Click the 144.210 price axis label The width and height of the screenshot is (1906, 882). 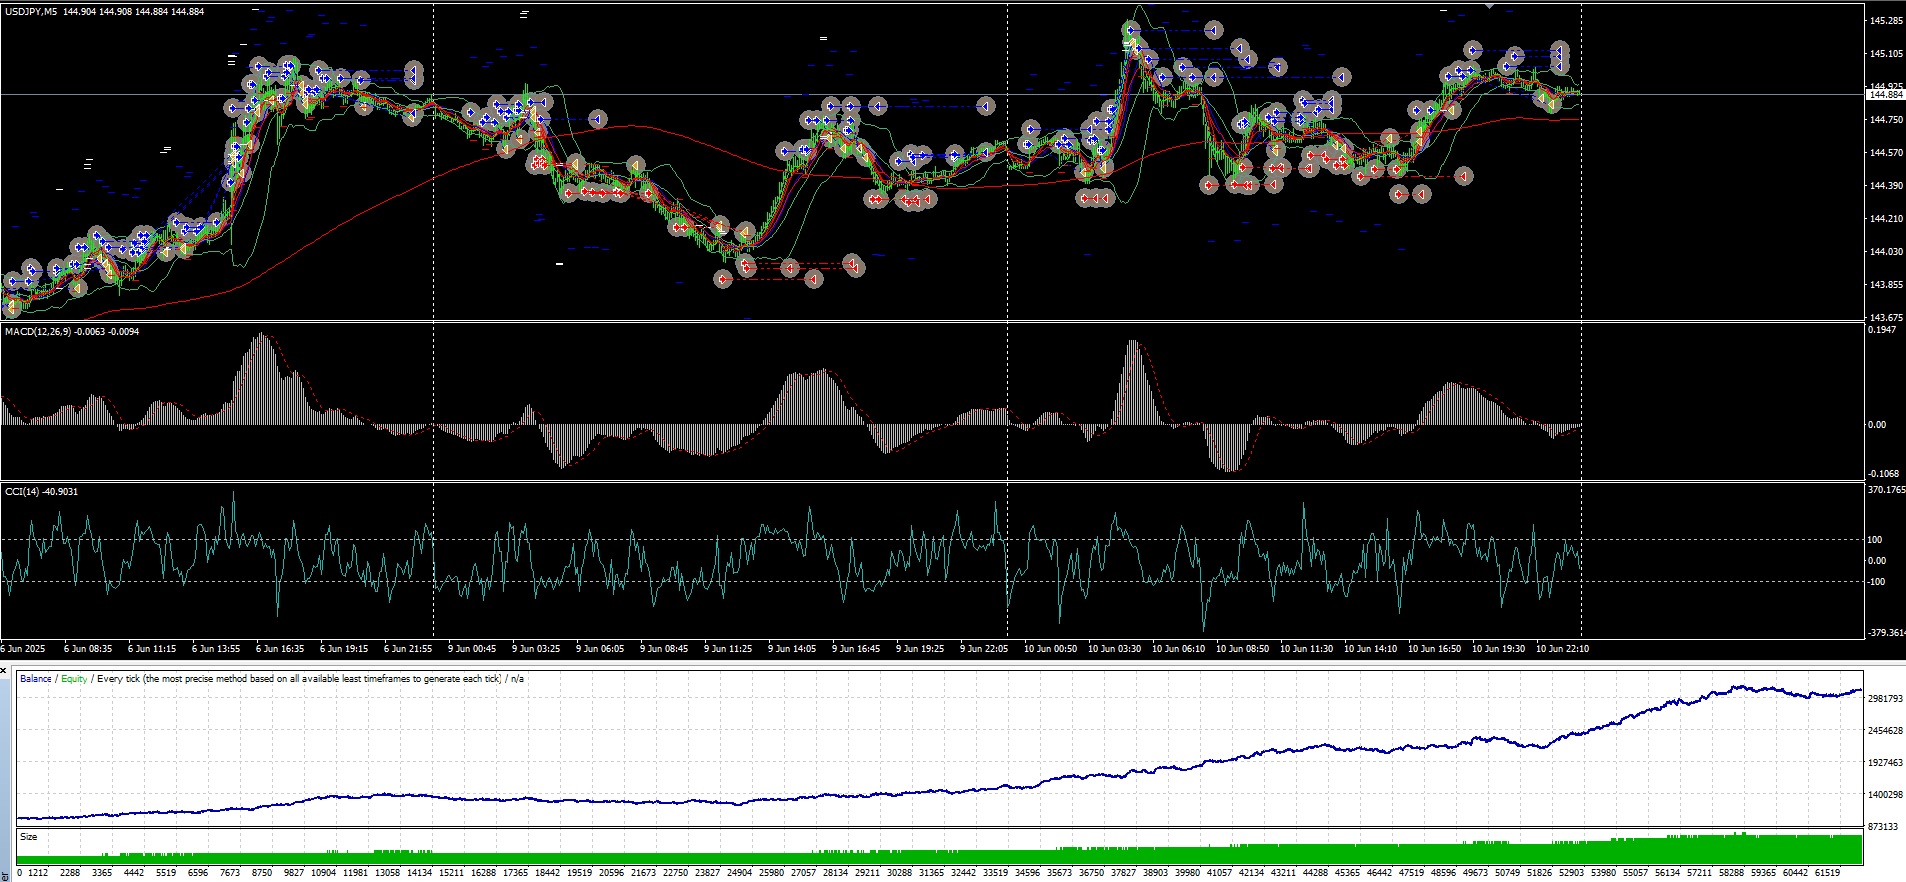pos(1885,219)
